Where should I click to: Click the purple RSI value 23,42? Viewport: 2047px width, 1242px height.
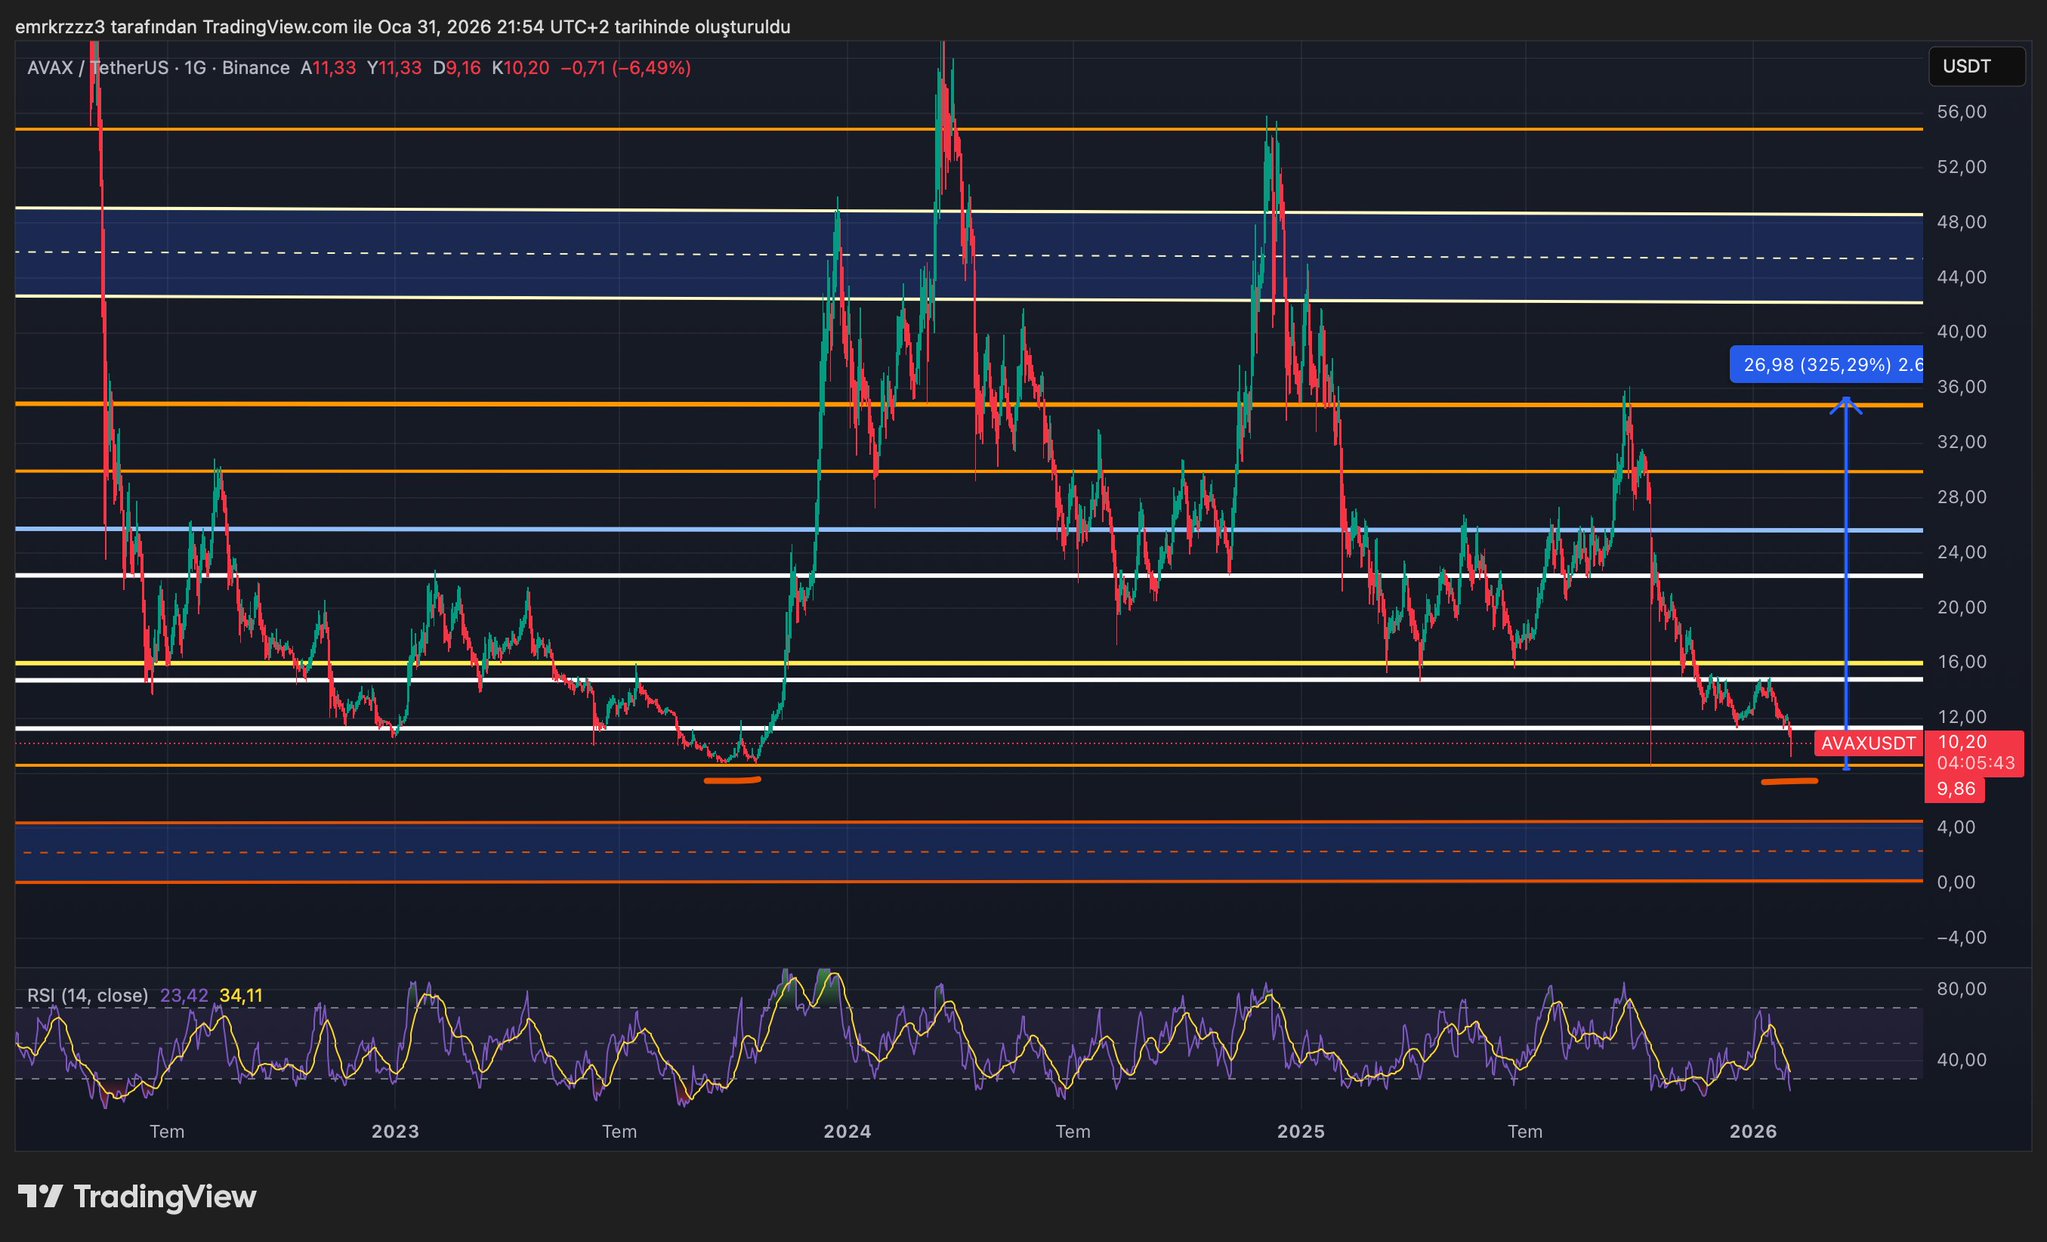pos(184,995)
